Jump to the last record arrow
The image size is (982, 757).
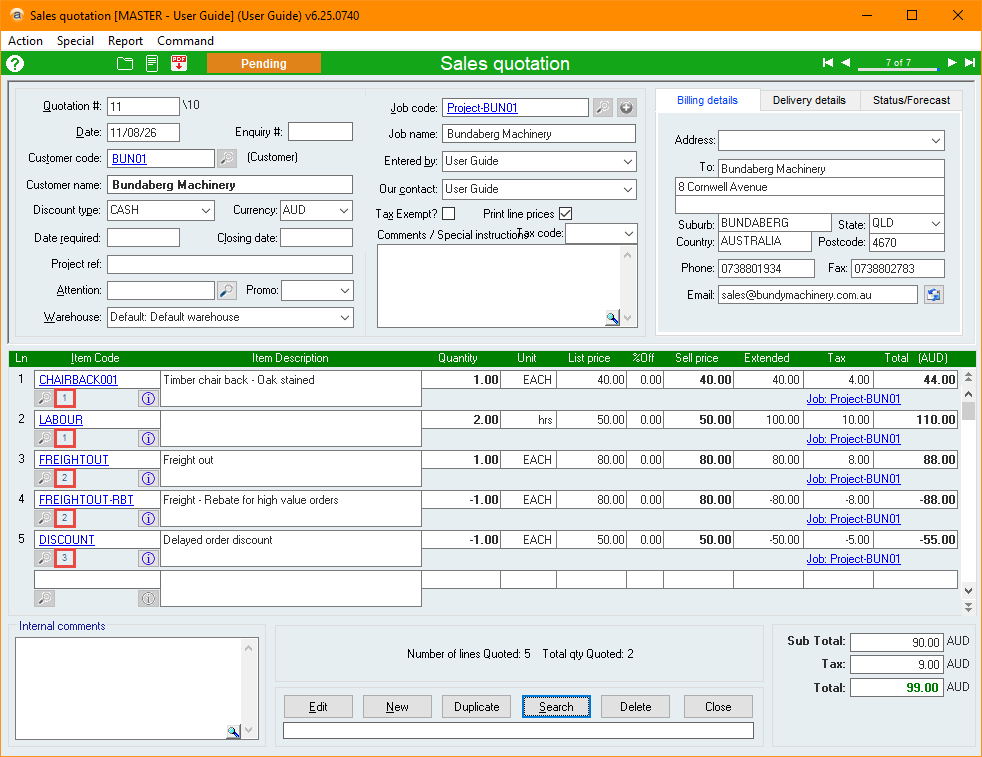pyautogui.click(x=970, y=63)
